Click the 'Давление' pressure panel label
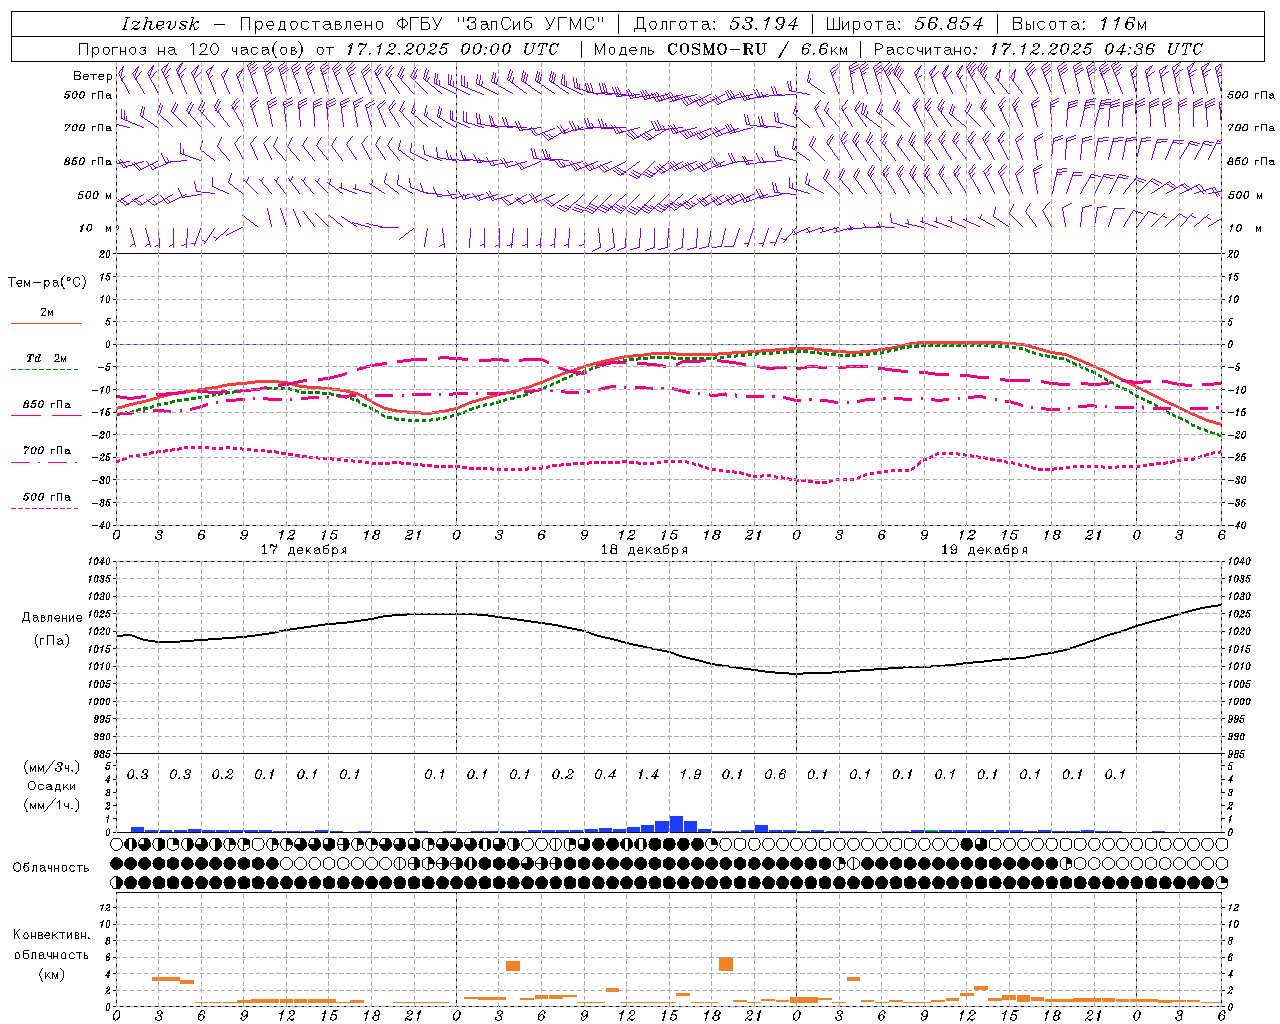Image resolution: width=1280 pixels, height=1024 pixels. pos(52,618)
